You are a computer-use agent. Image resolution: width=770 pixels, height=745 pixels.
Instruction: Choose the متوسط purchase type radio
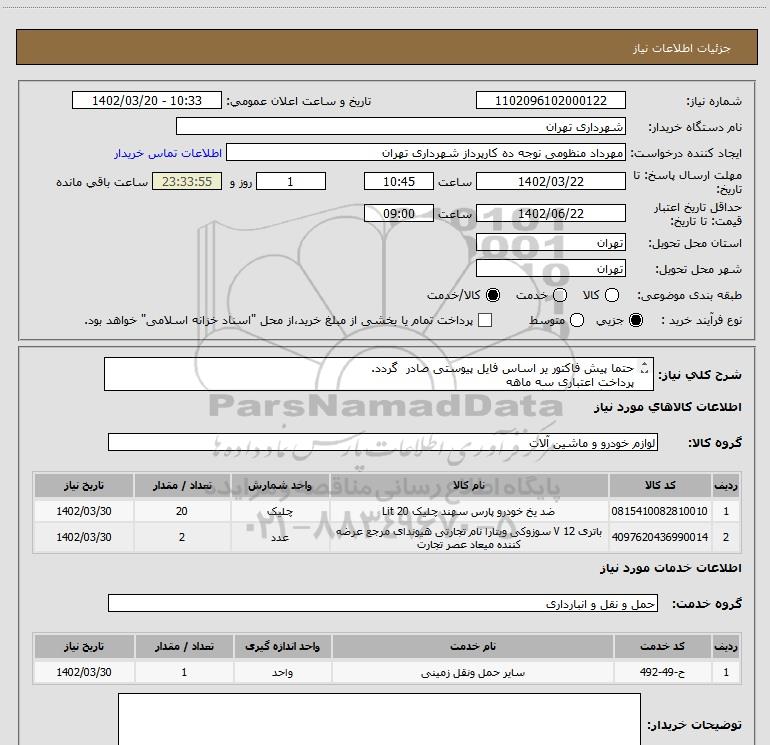[x=577, y=320]
